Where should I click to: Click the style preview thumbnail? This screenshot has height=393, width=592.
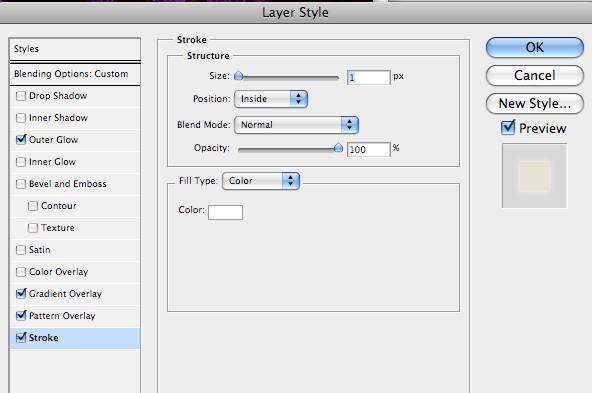pyautogui.click(x=534, y=176)
